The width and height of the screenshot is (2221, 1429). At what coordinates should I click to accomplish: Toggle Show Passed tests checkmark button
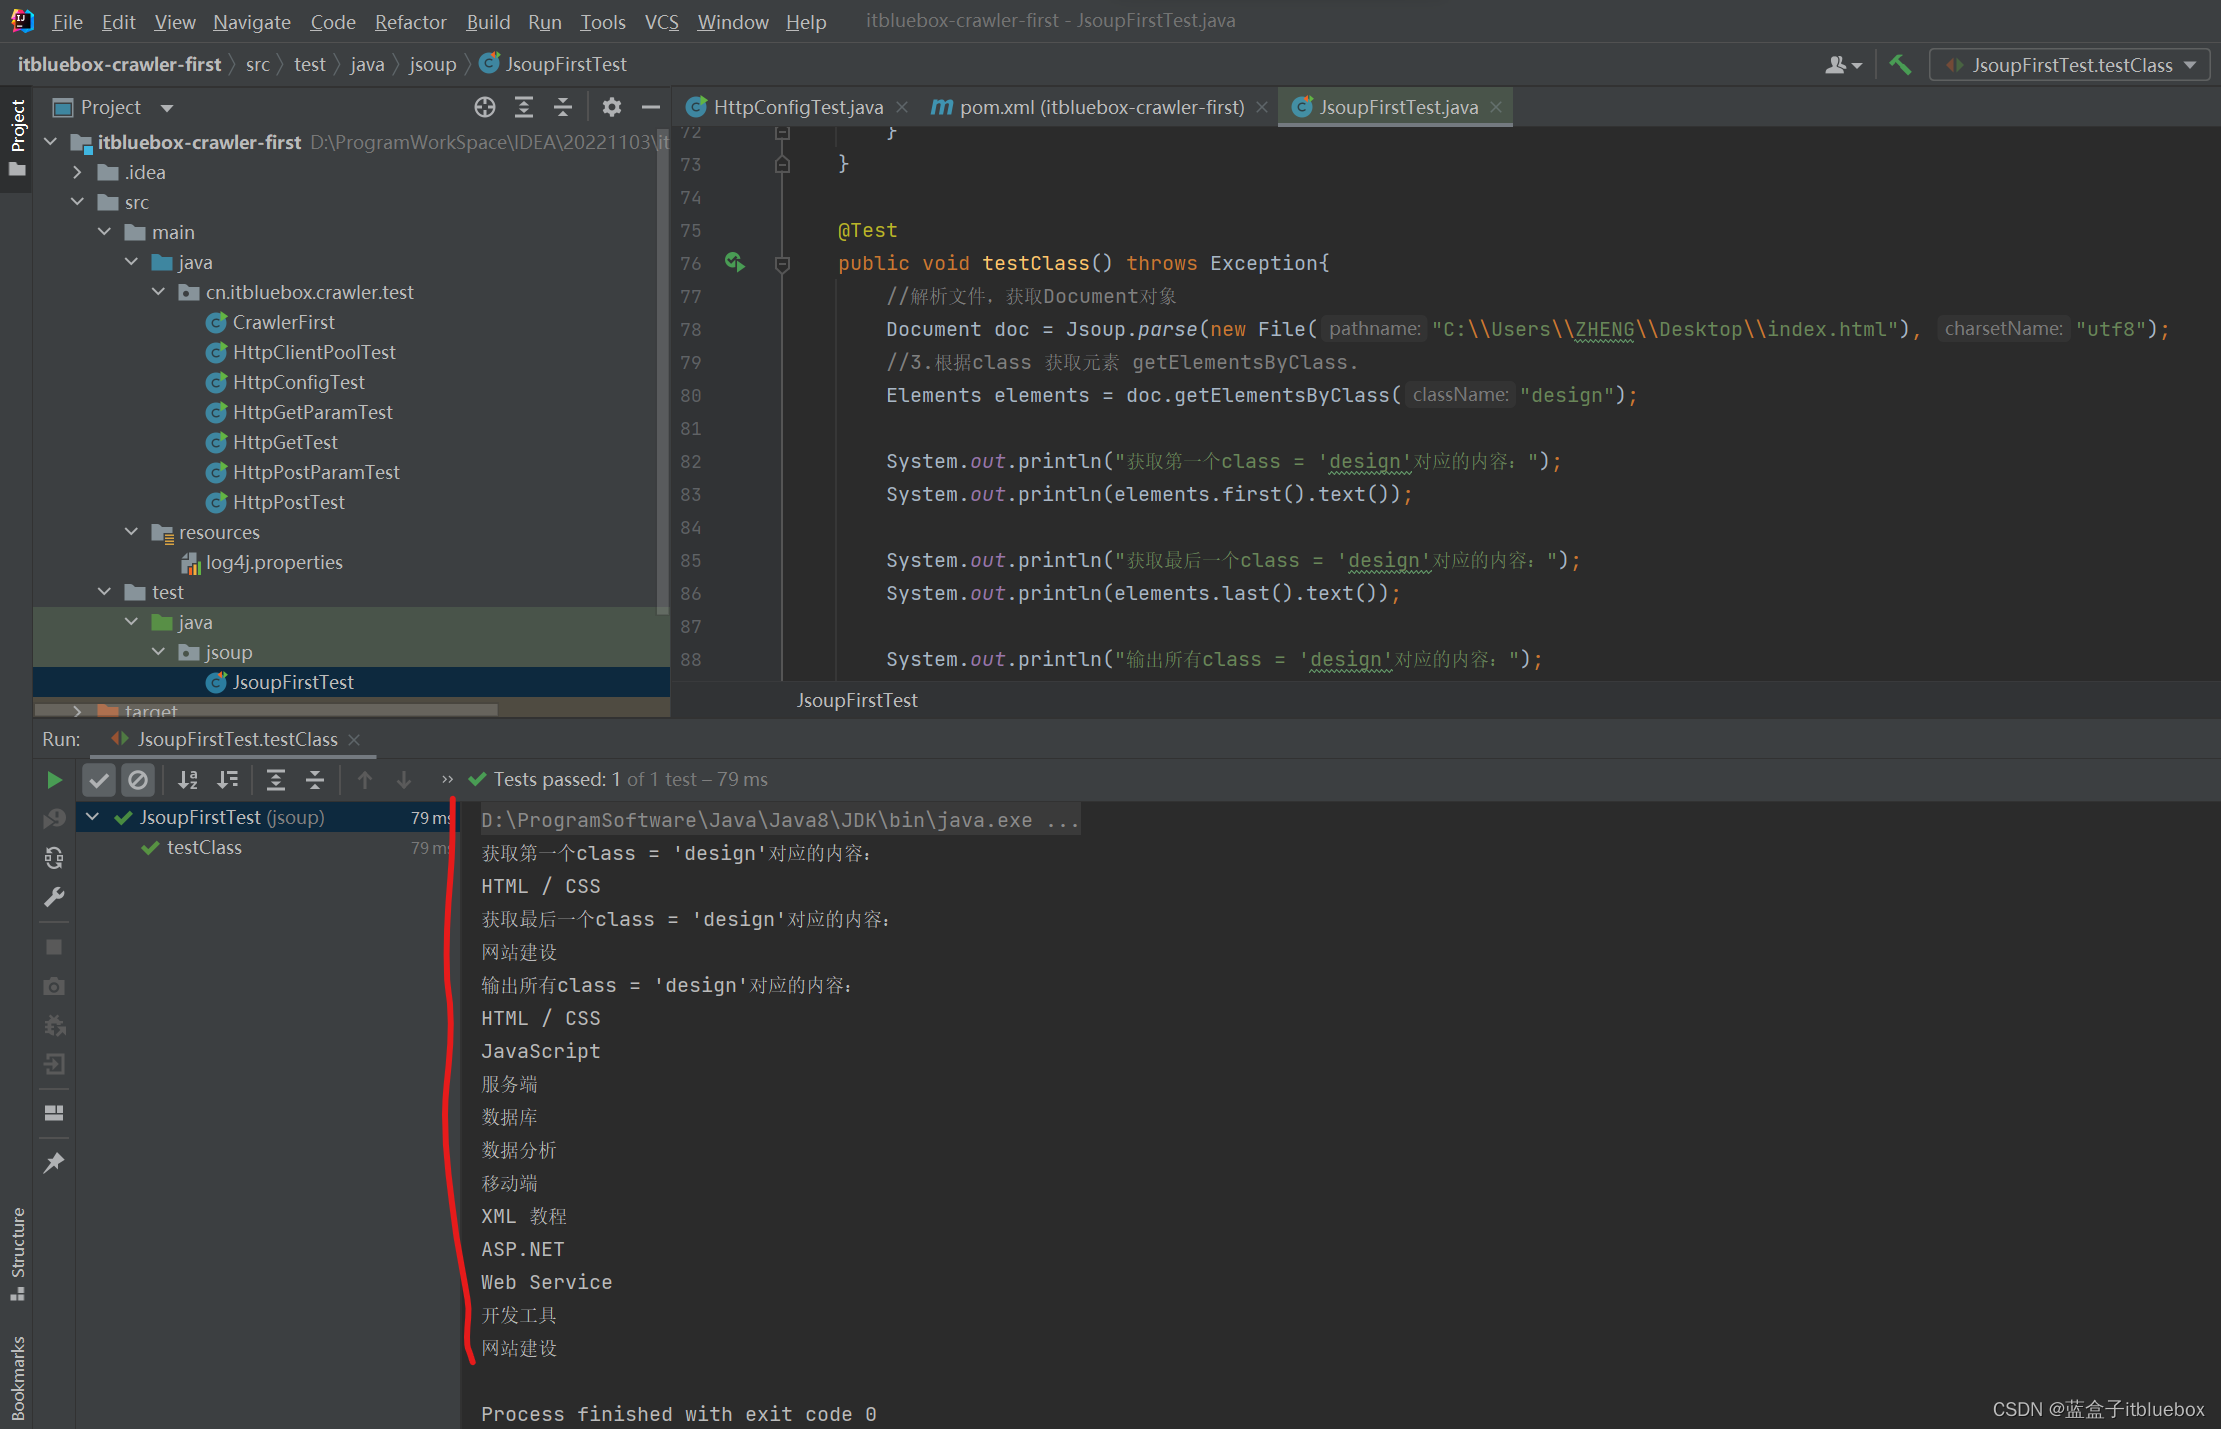coord(99,780)
